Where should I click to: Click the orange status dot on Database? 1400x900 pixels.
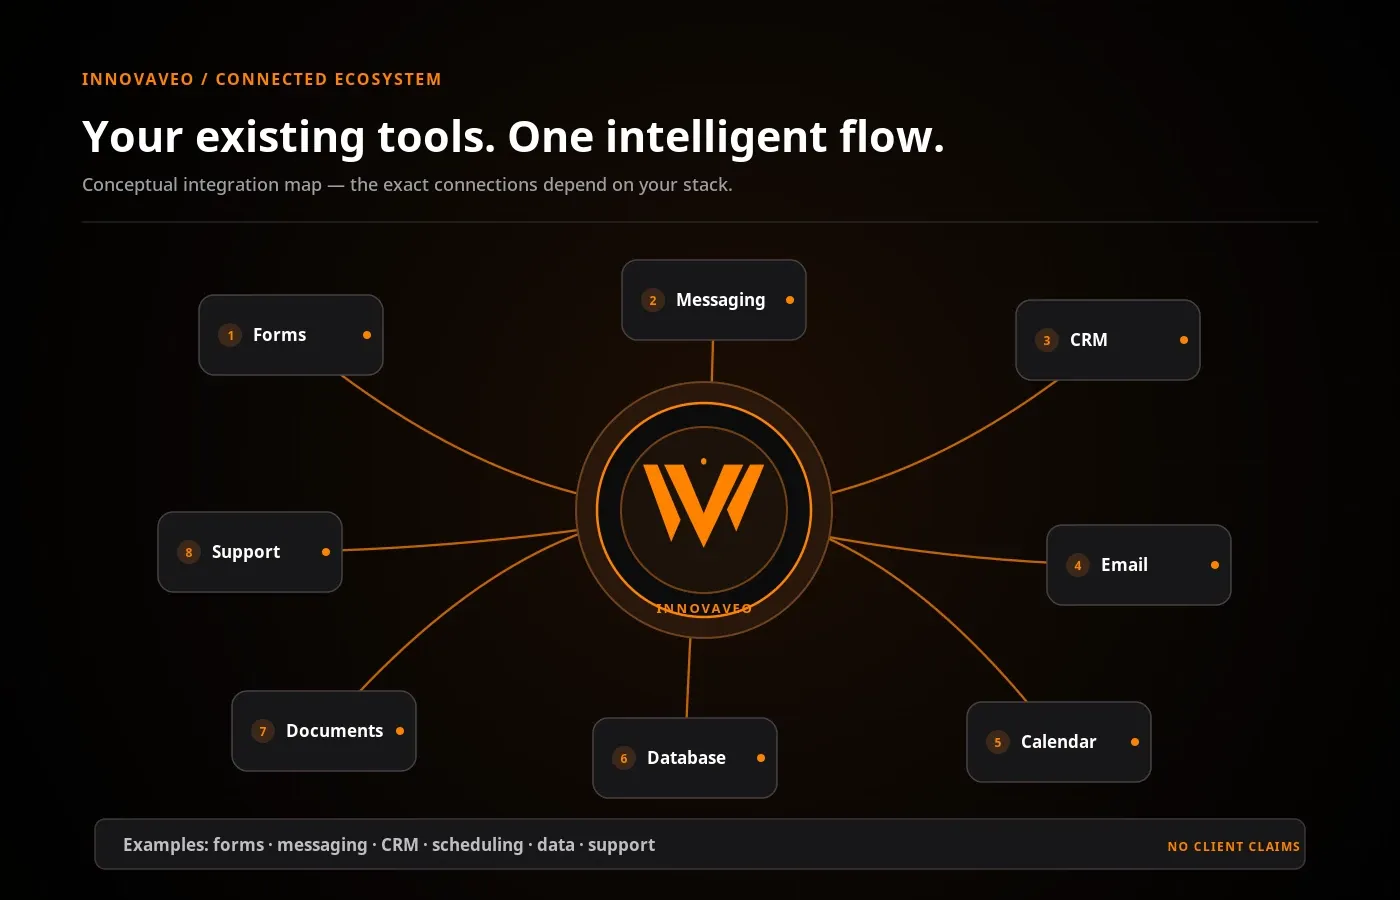pyautogui.click(x=761, y=758)
